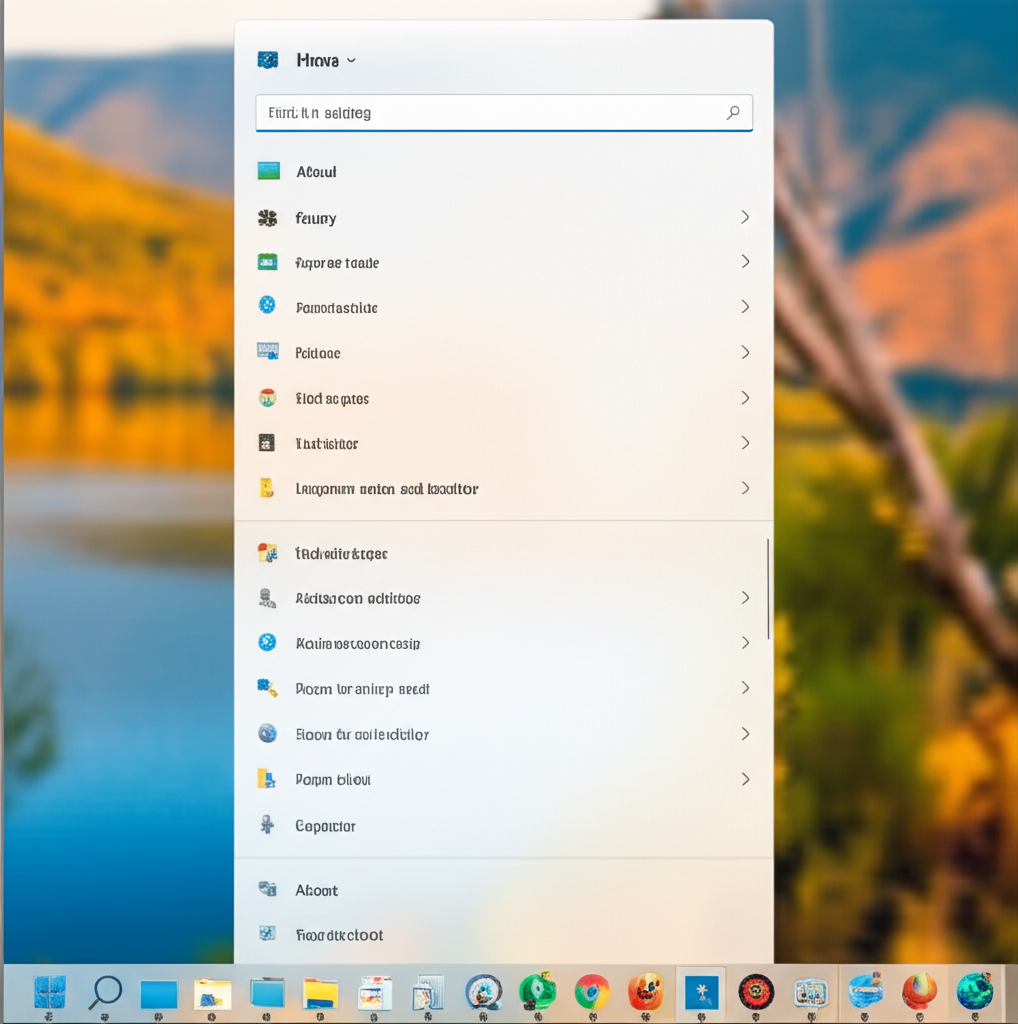Click the vertical scrollbar on the panel's right edge

768,589
